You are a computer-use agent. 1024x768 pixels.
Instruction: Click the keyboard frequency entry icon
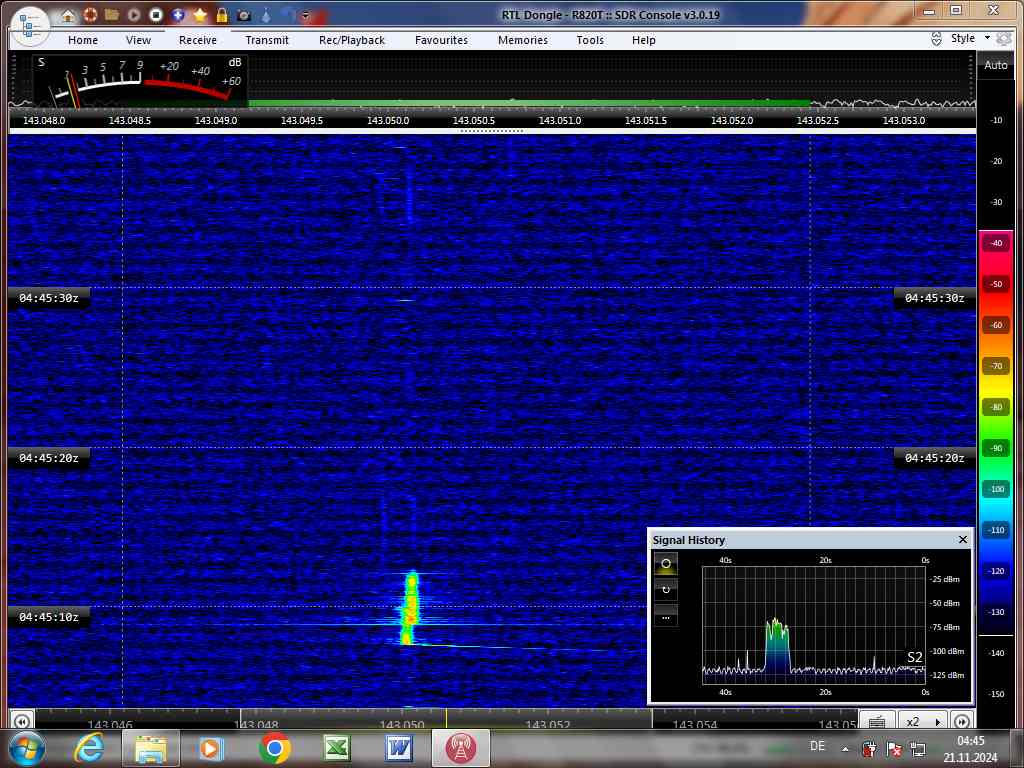(x=877, y=721)
